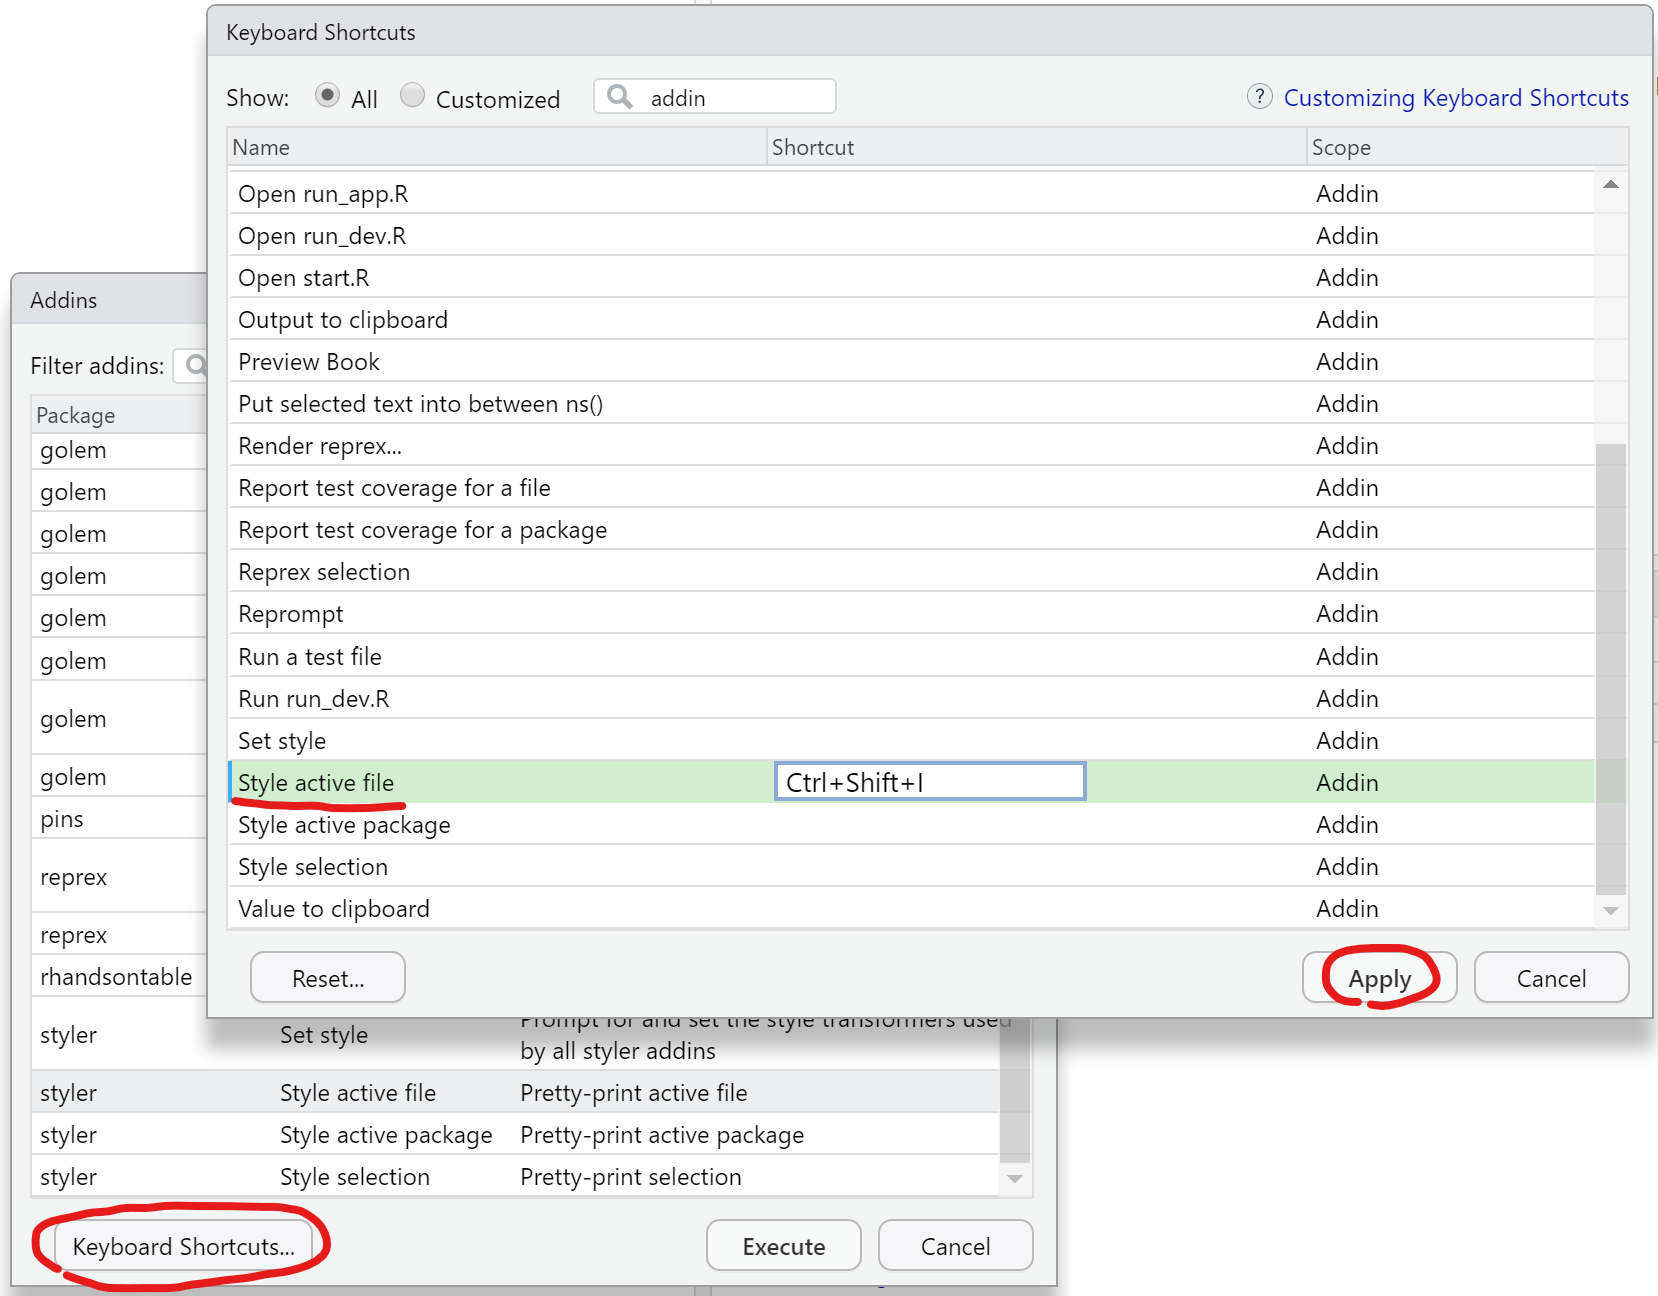1658x1296 pixels.
Task: Cancel the Keyboard Shortcuts dialog
Action: click(1550, 978)
